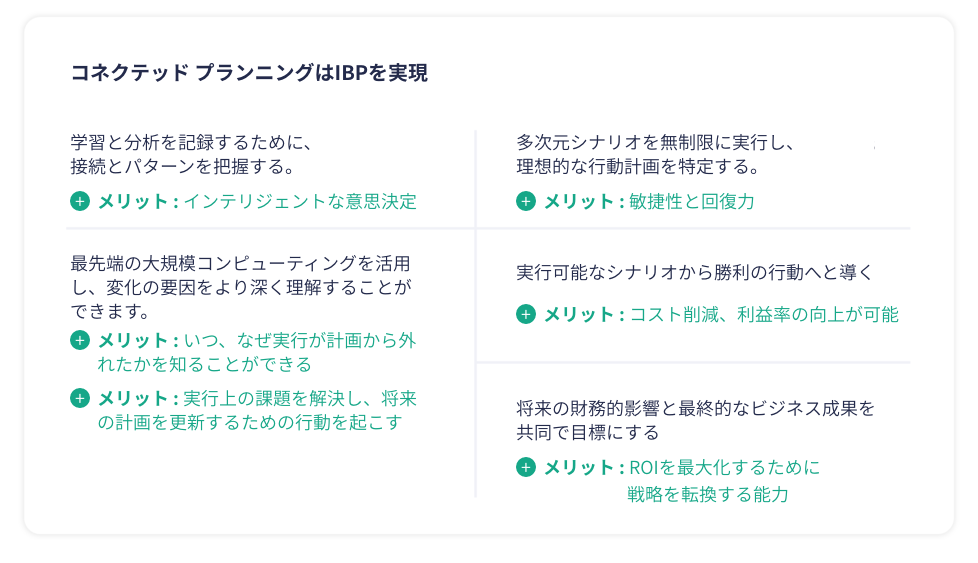Click the text 多次元シナリオを無制限に実行し、
The height and width of the screenshot is (563, 978).
(x=655, y=142)
